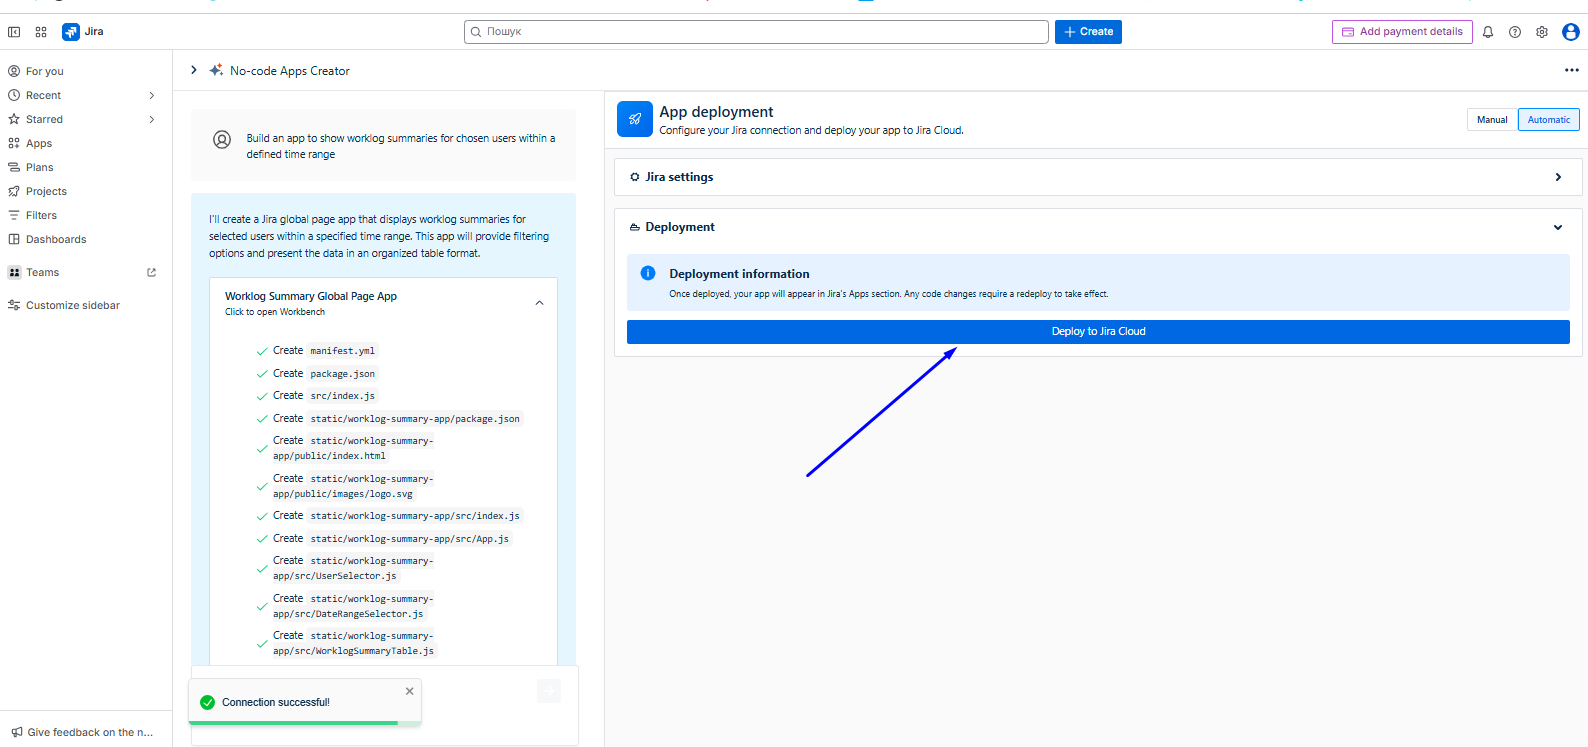Collapse the Deployment section
Viewport: 1588px width, 747px height.
(1557, 228)
